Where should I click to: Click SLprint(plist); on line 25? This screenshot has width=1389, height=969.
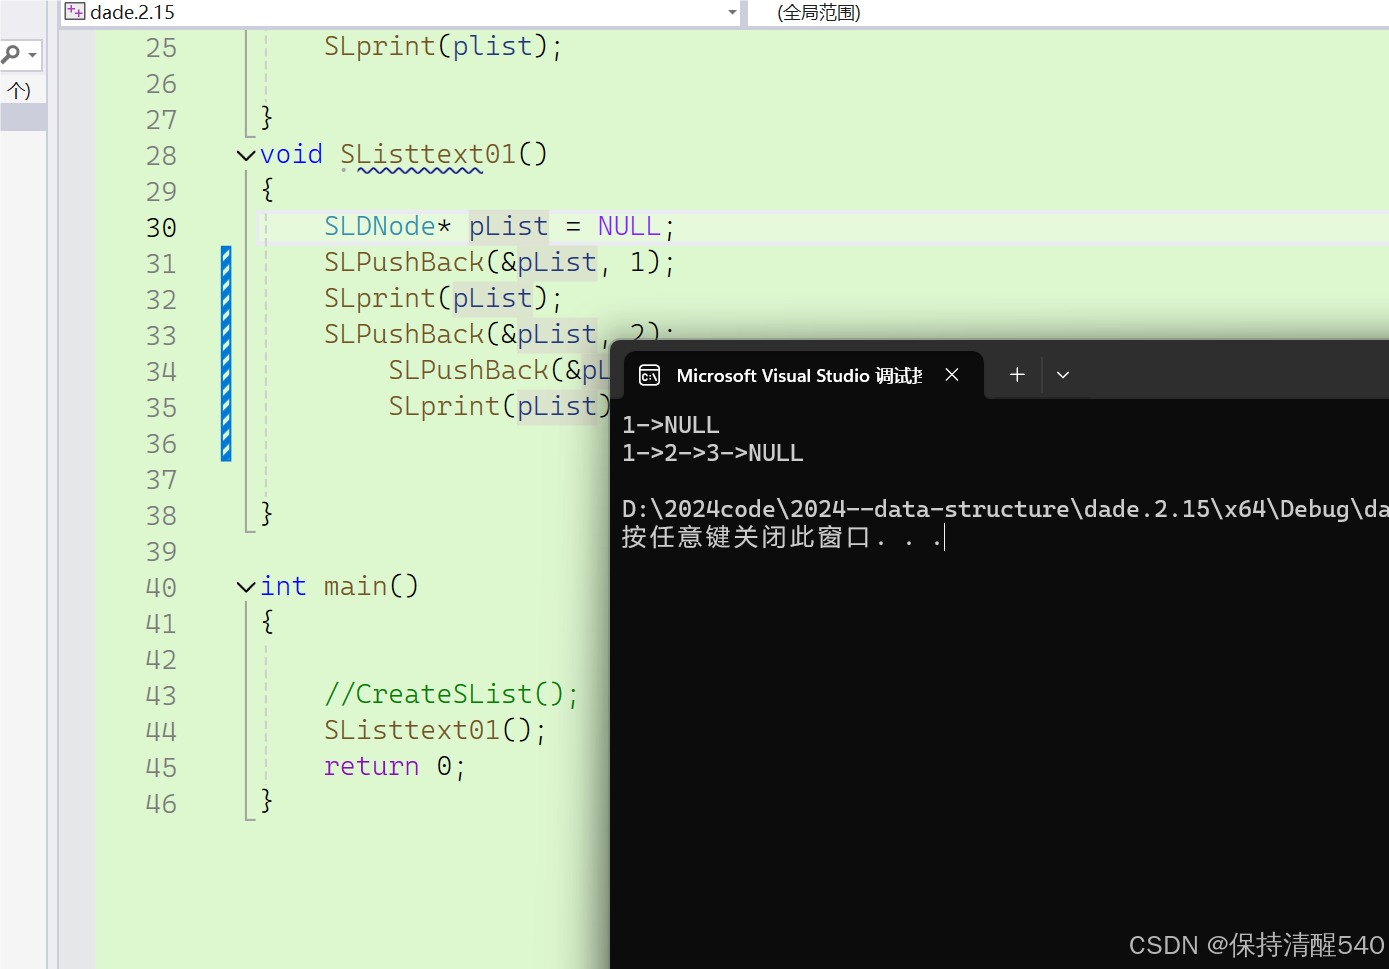click(x=443, y=47)
